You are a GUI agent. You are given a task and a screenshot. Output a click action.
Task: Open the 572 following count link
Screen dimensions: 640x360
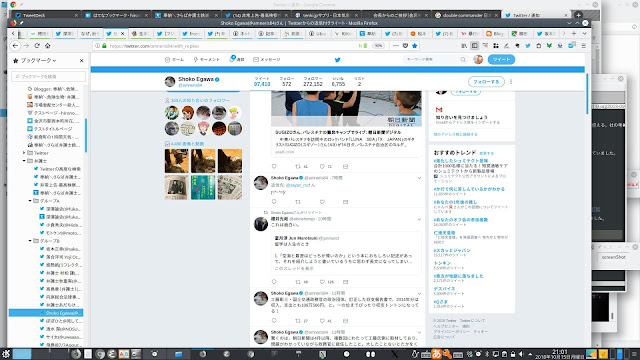(287, 82)
